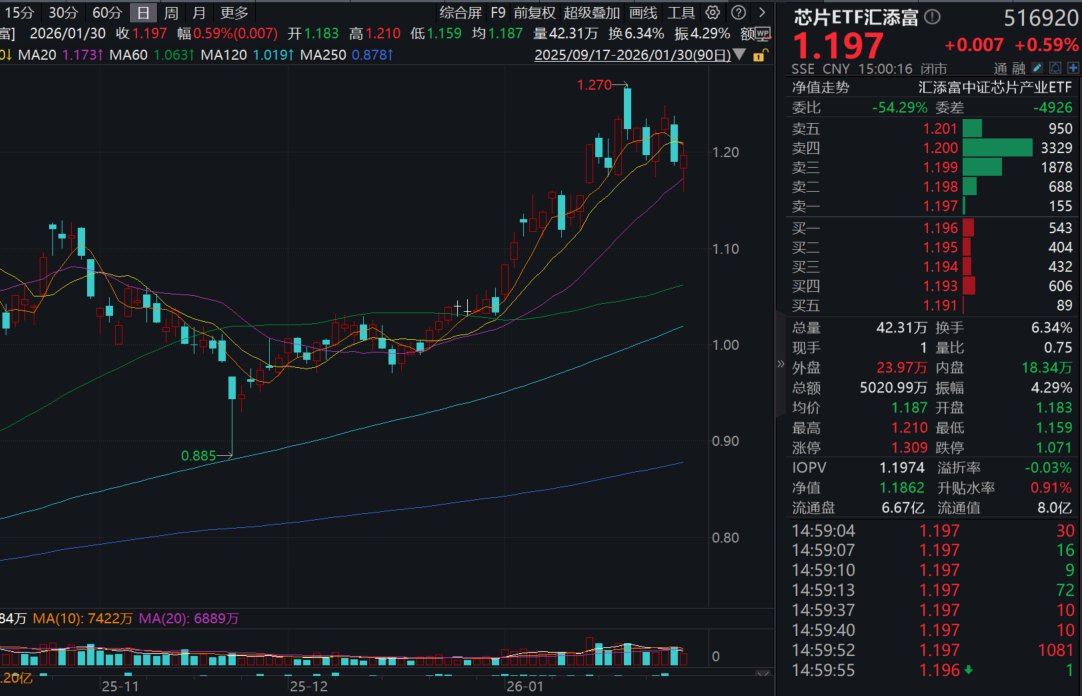
Task: Open the price alert bell icon
Action: tap(1054, 68)
